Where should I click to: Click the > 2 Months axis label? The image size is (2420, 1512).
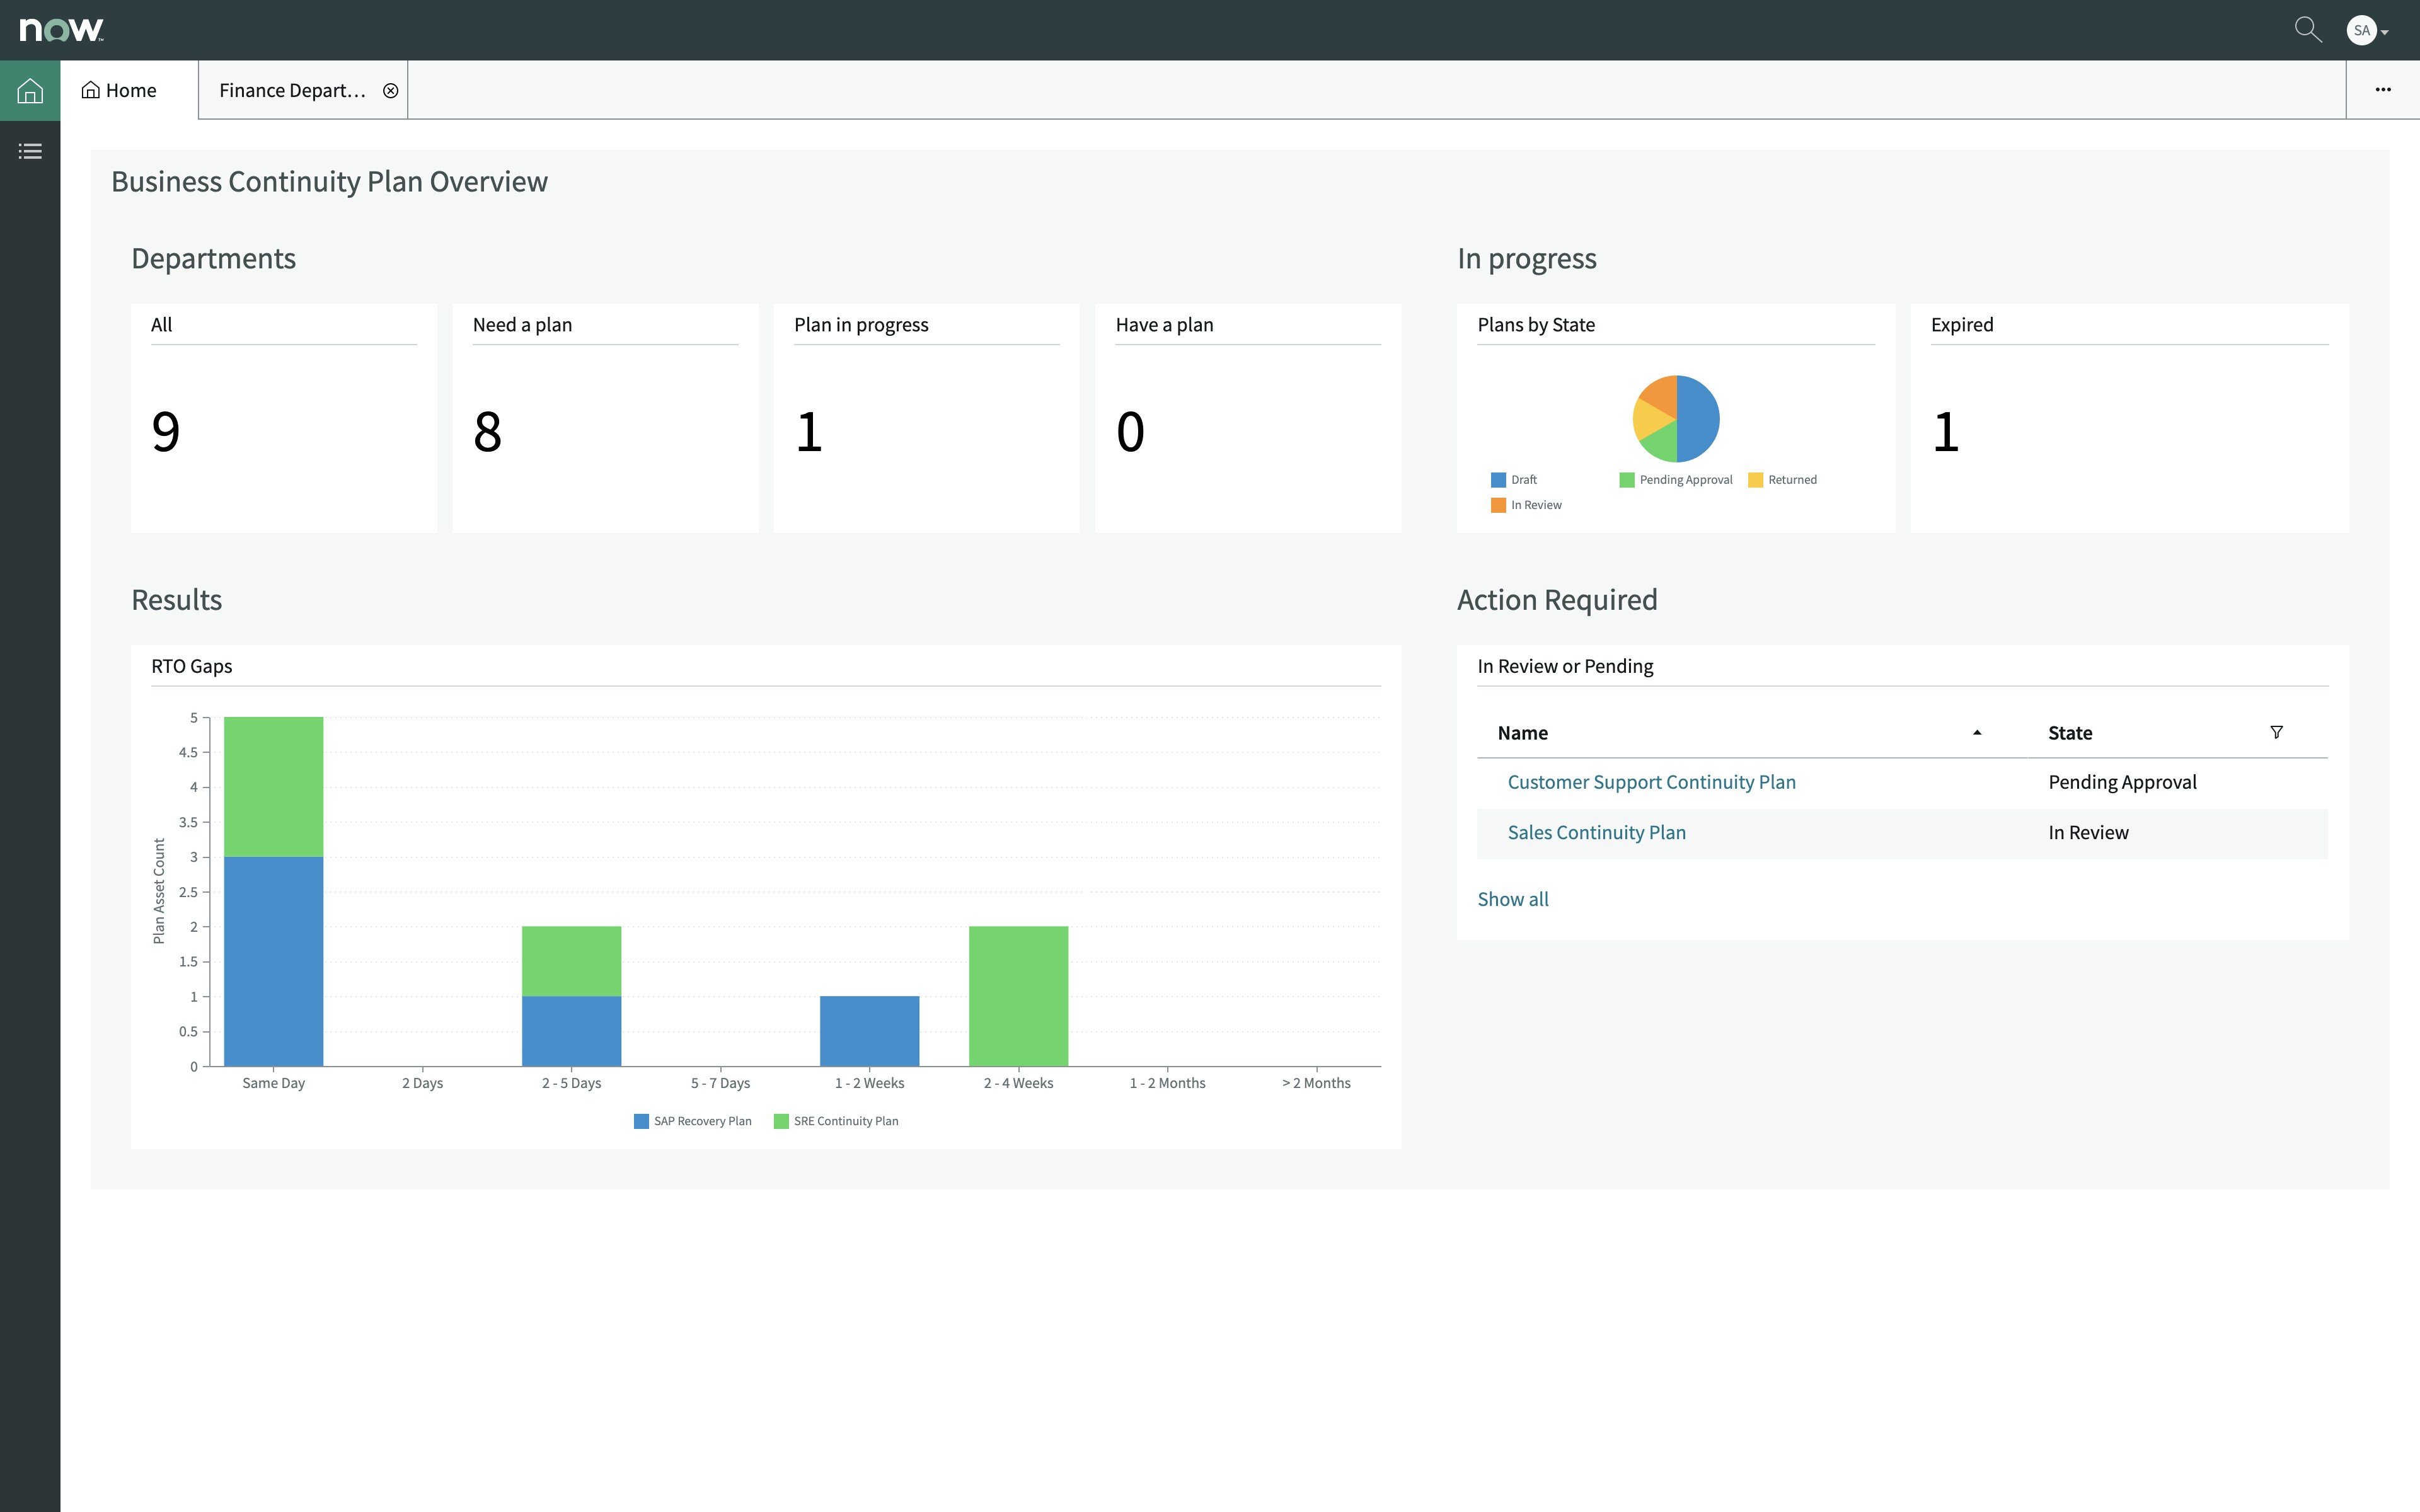coord(1316,1083)
